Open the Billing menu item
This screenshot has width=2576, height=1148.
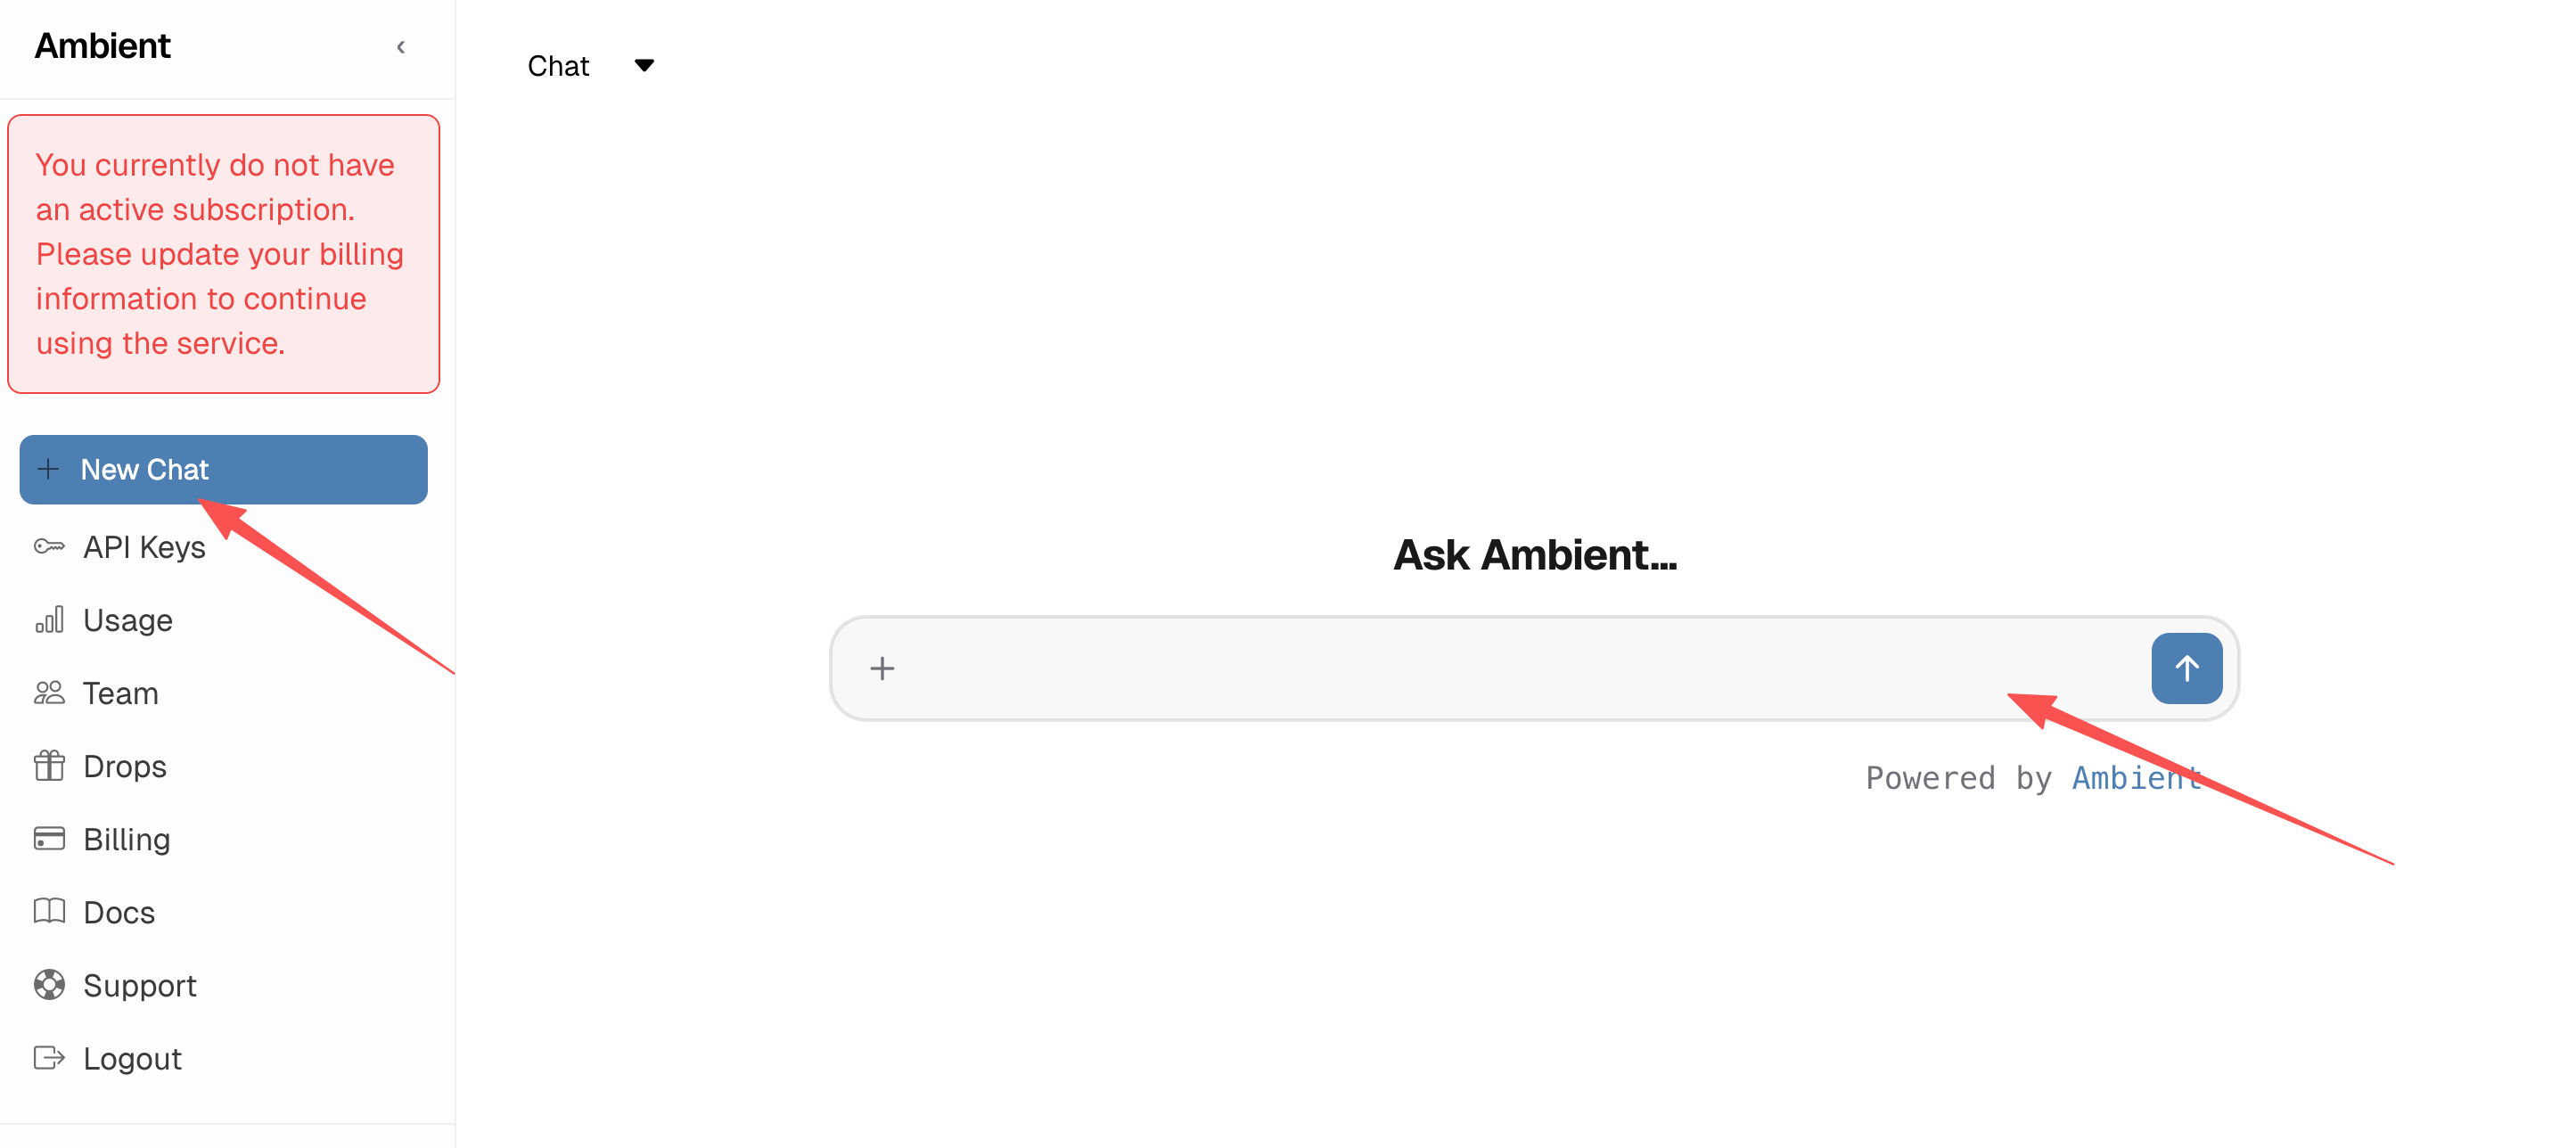point(127,839)
